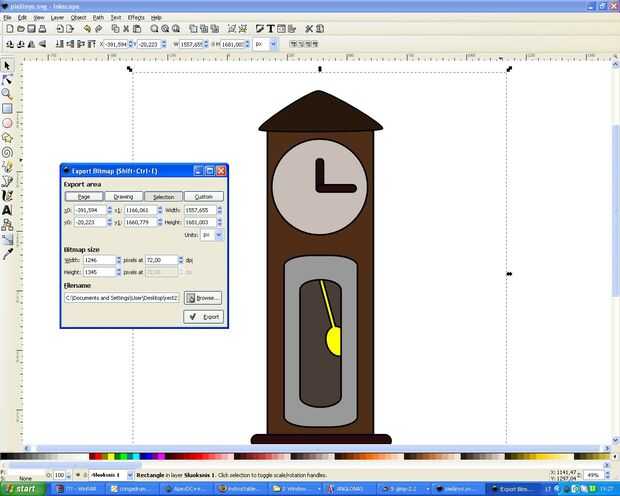Pick the red swatch in palette
Viewport: 620px width, 496px height.
click(97, 456)
